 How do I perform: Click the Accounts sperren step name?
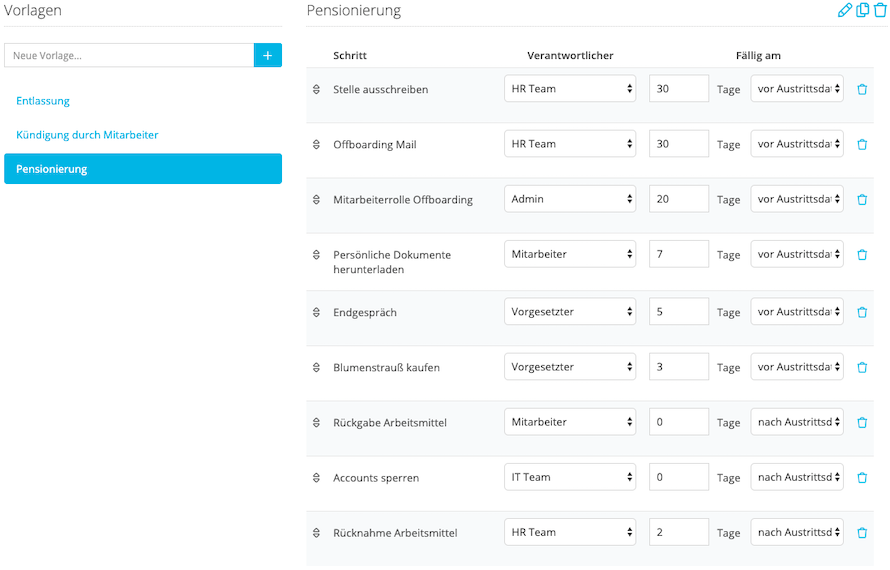[376, 478]
